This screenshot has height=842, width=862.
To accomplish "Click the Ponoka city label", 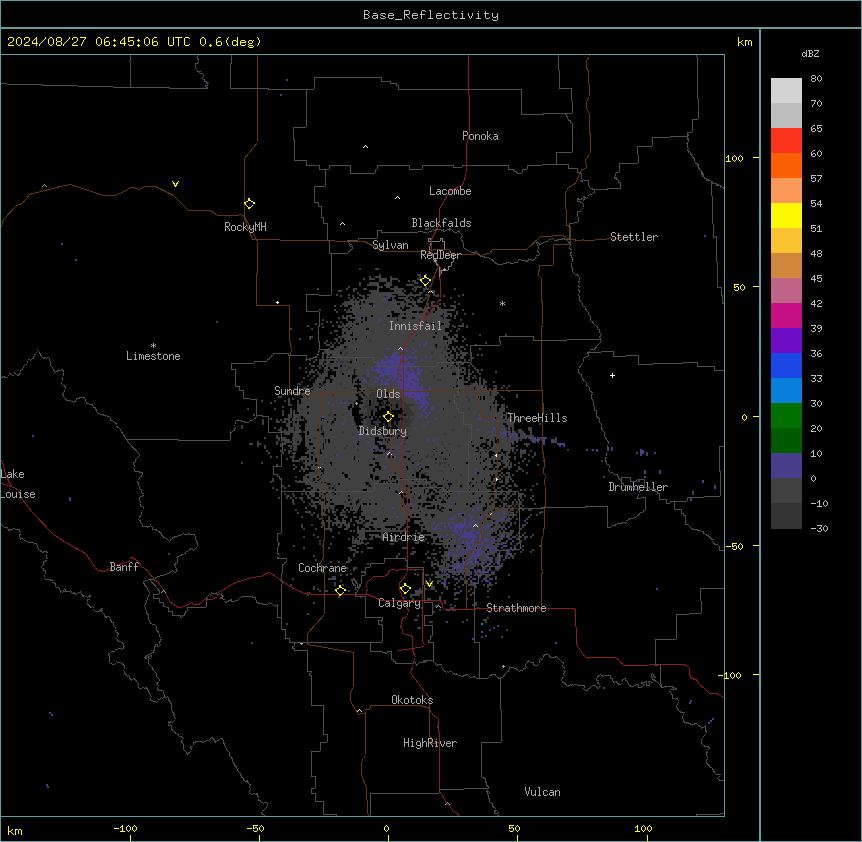I will tap(480, 136).
